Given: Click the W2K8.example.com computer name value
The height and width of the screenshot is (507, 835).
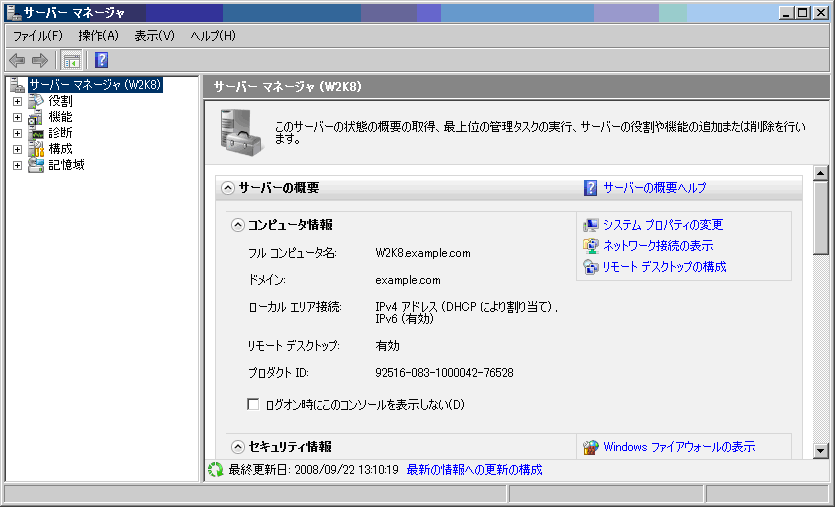Looking at the screenshot, I should [x=423, y=254].
